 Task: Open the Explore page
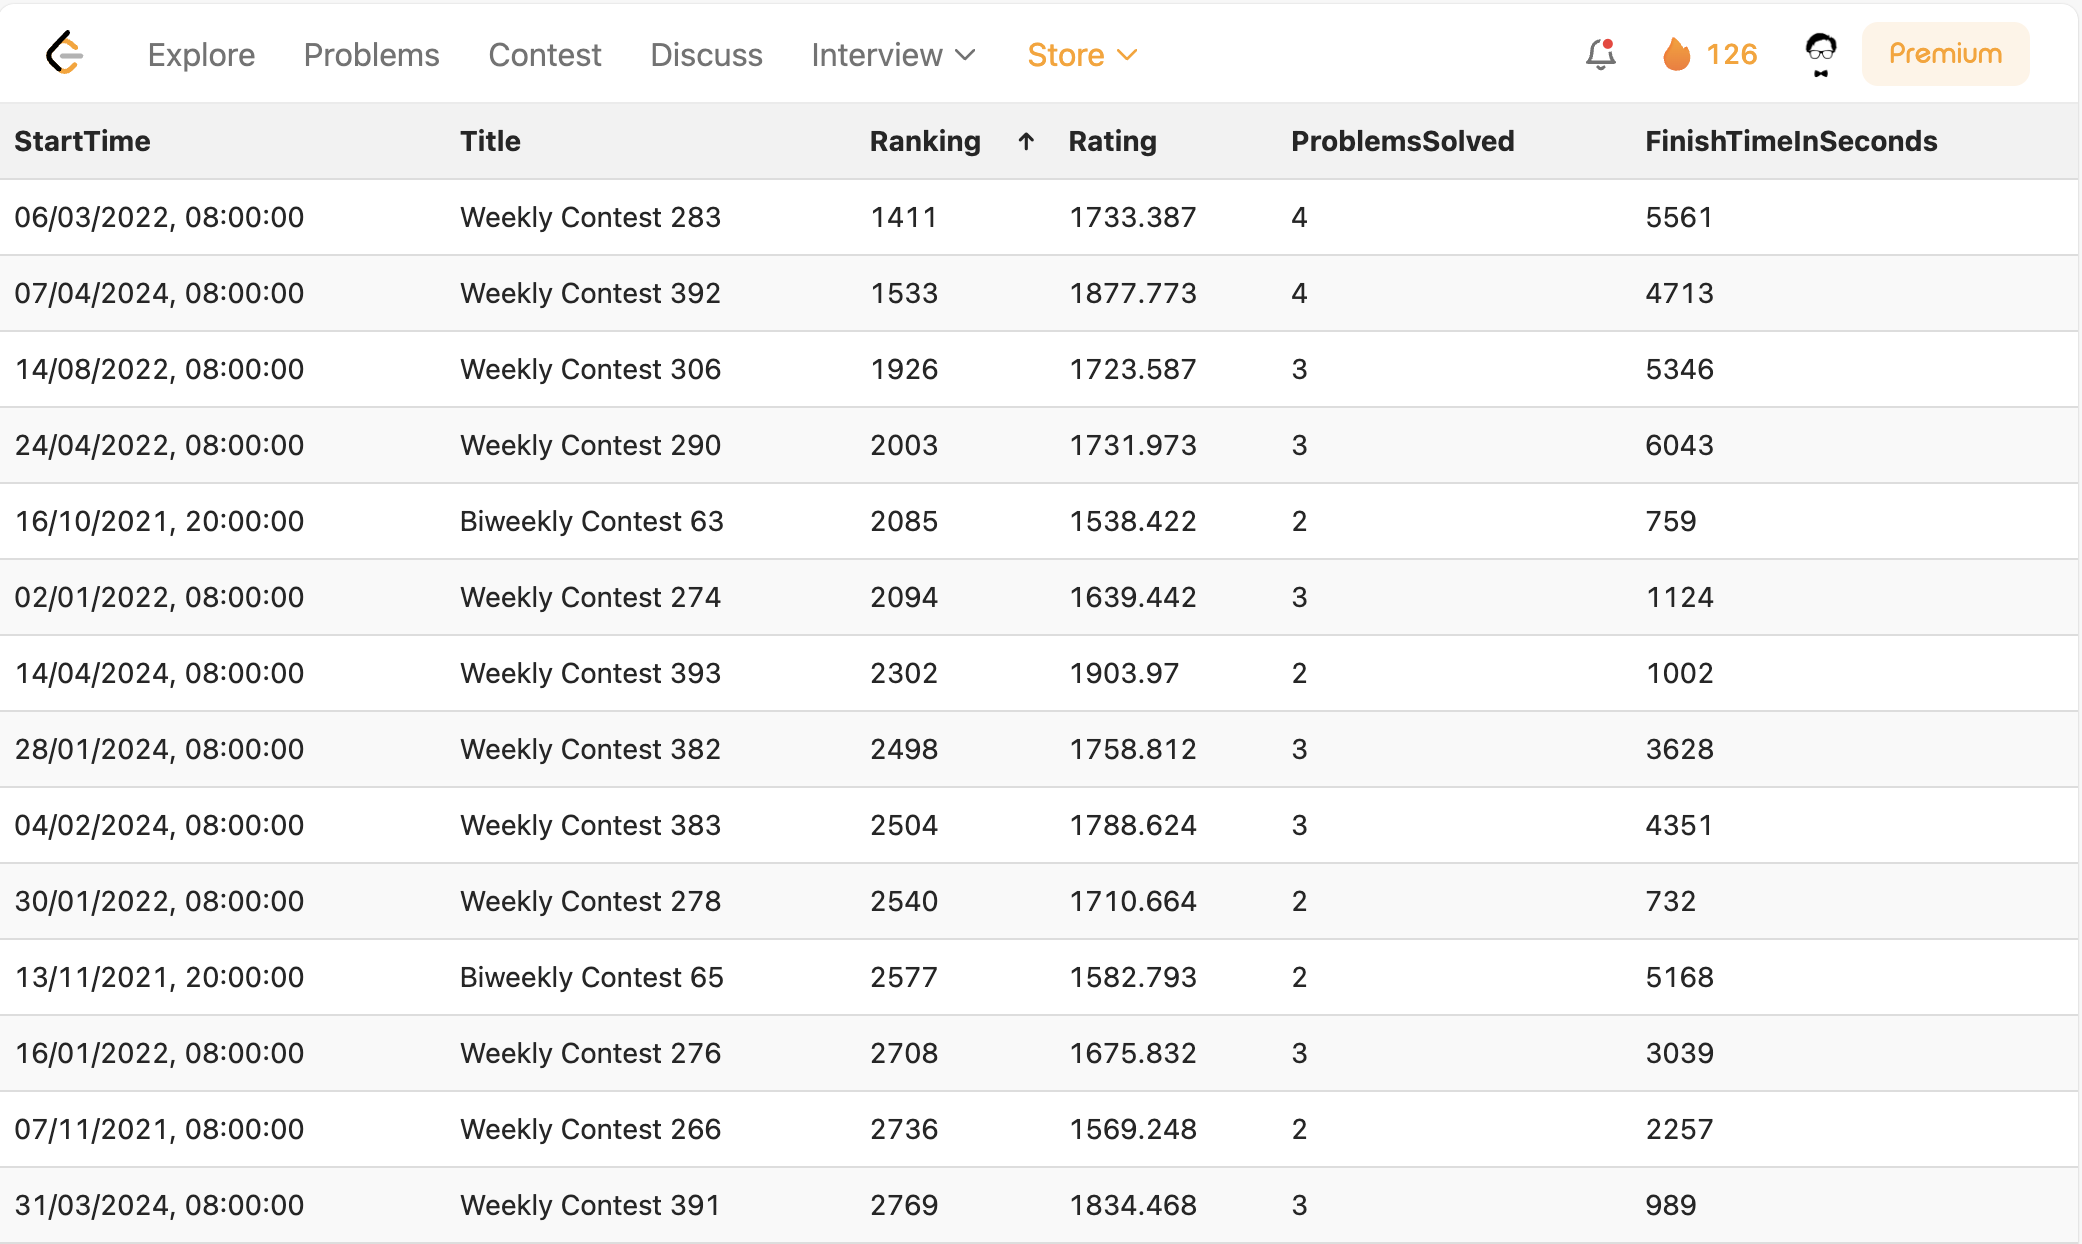(201, 55)
